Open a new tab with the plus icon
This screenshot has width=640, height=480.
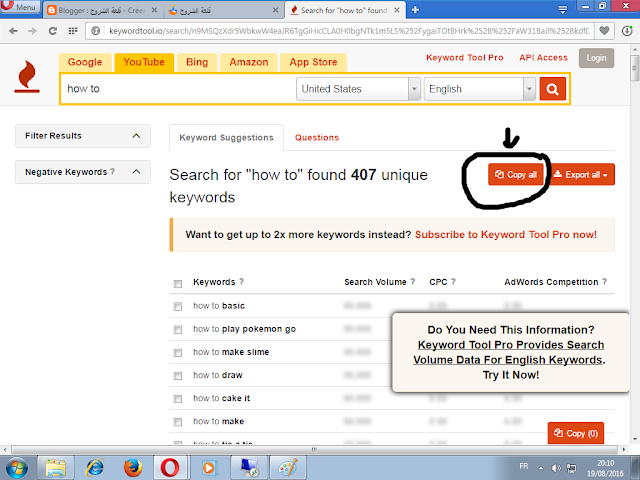click(415, 10)
